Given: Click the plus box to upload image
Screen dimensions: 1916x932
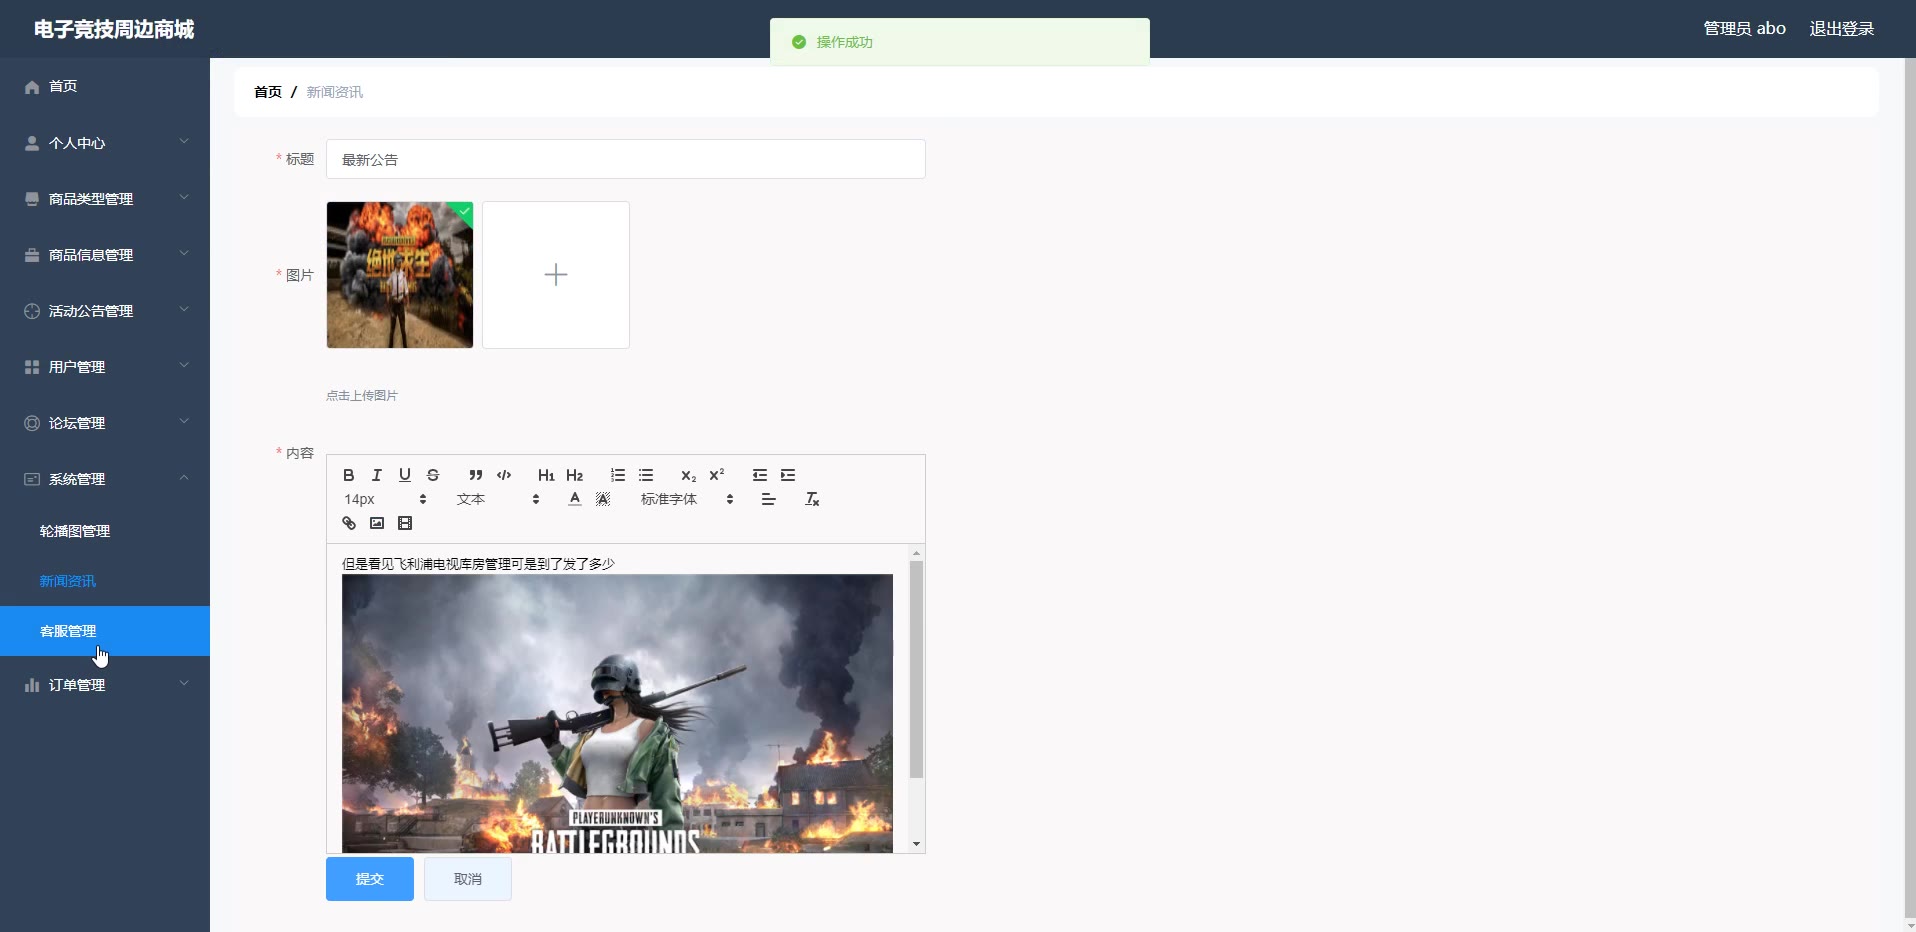Looking at the screenshot, I should (556, 275).
